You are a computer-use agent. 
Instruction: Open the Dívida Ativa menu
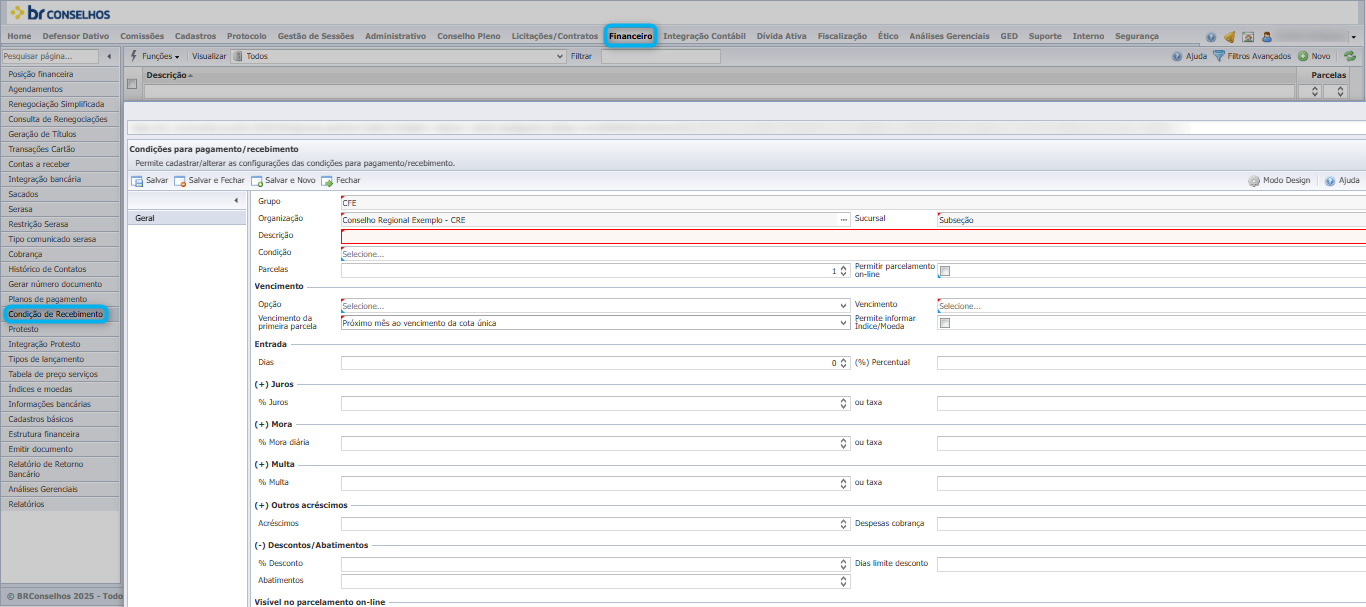781,36
